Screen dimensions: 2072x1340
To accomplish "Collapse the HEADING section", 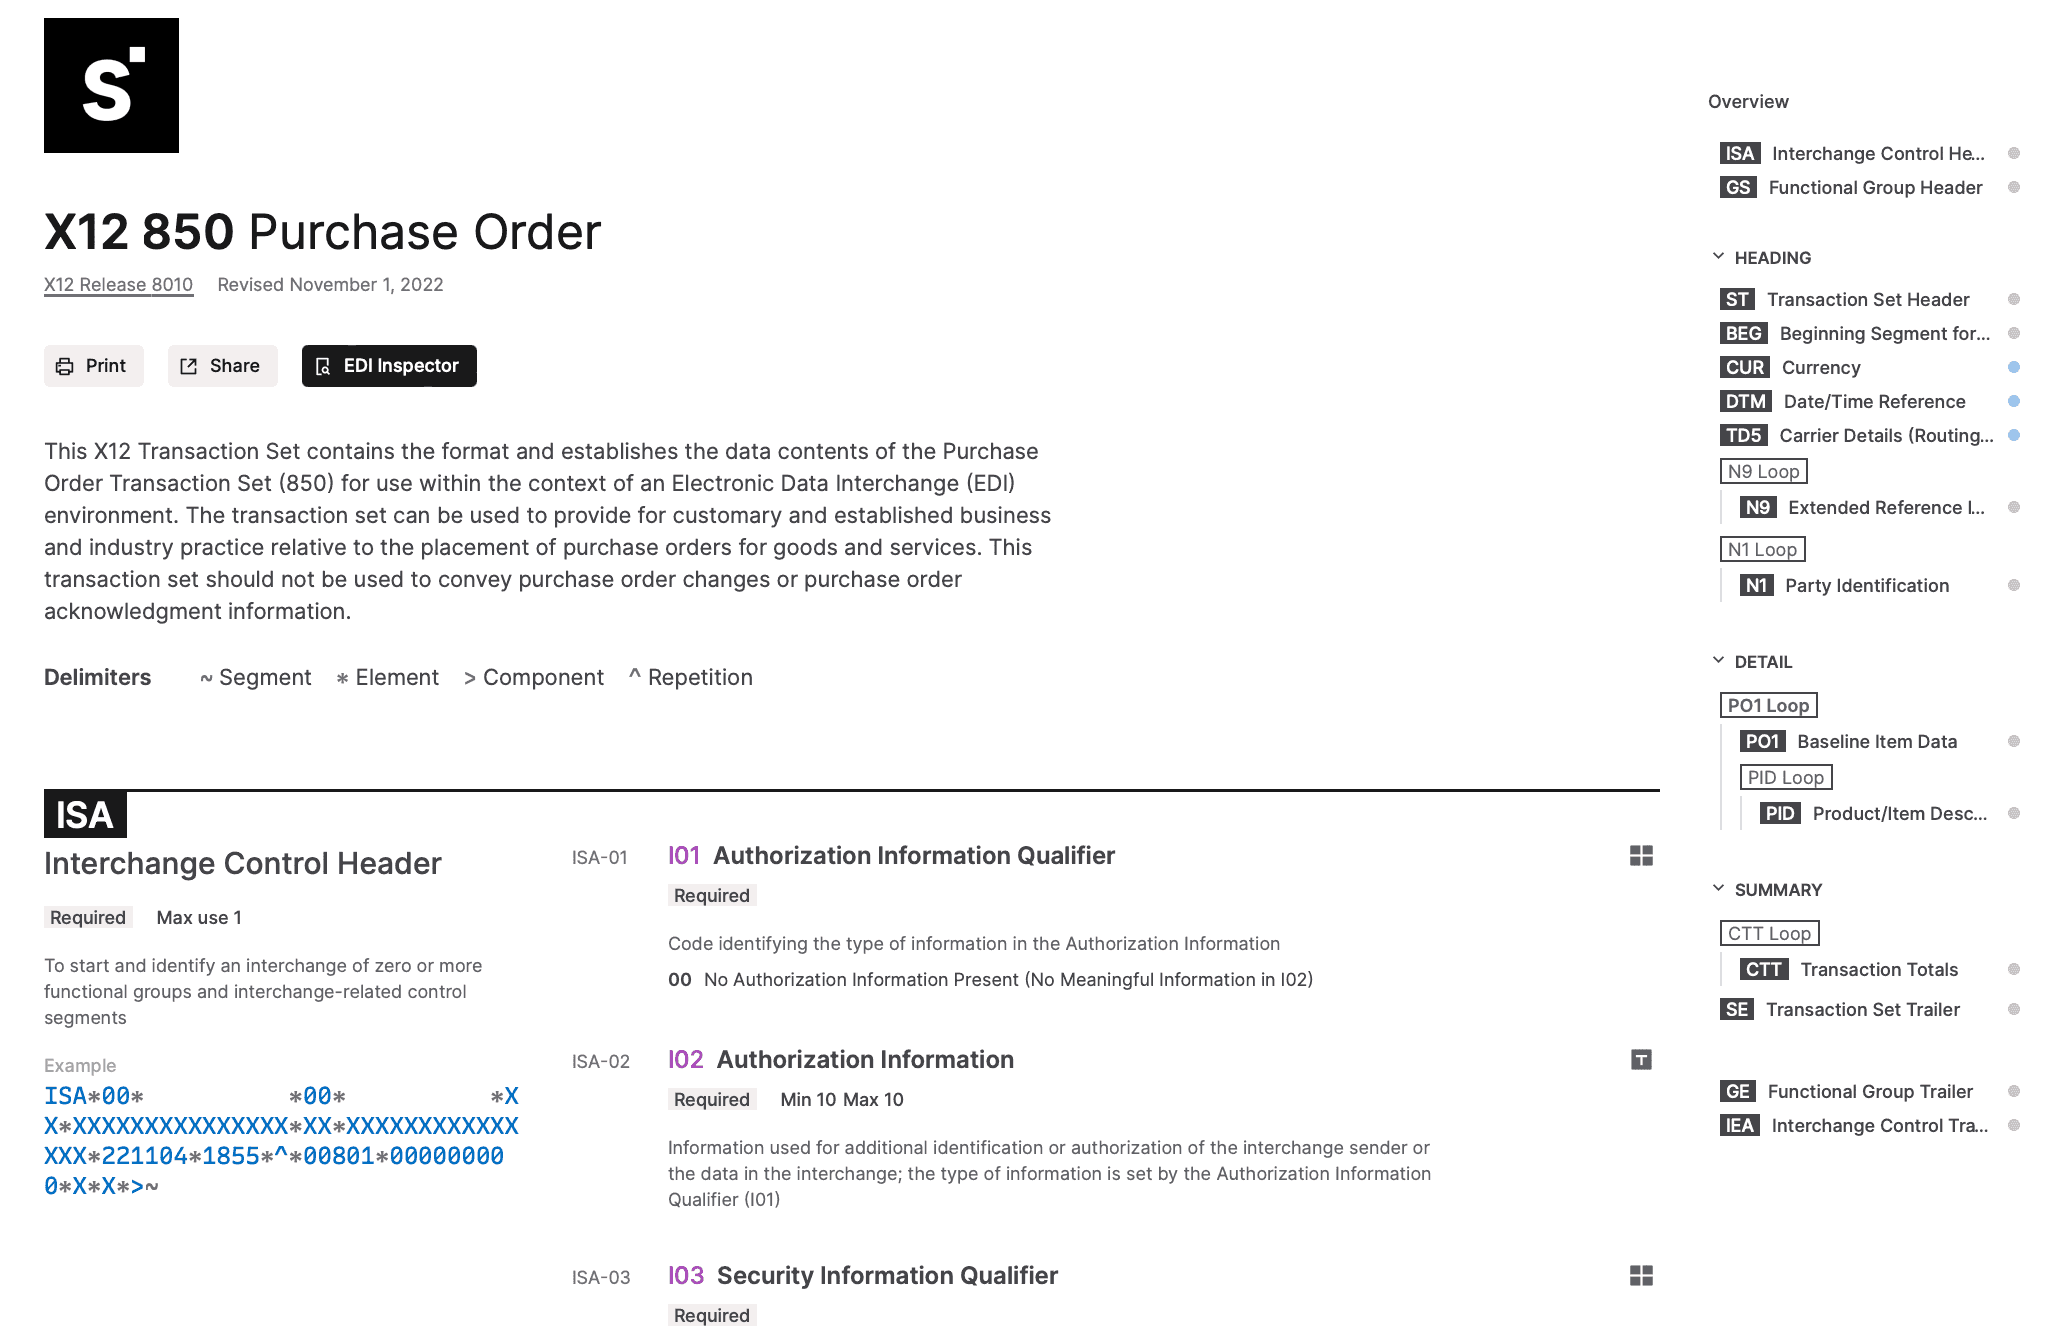I will click(x=1718, y=257).
